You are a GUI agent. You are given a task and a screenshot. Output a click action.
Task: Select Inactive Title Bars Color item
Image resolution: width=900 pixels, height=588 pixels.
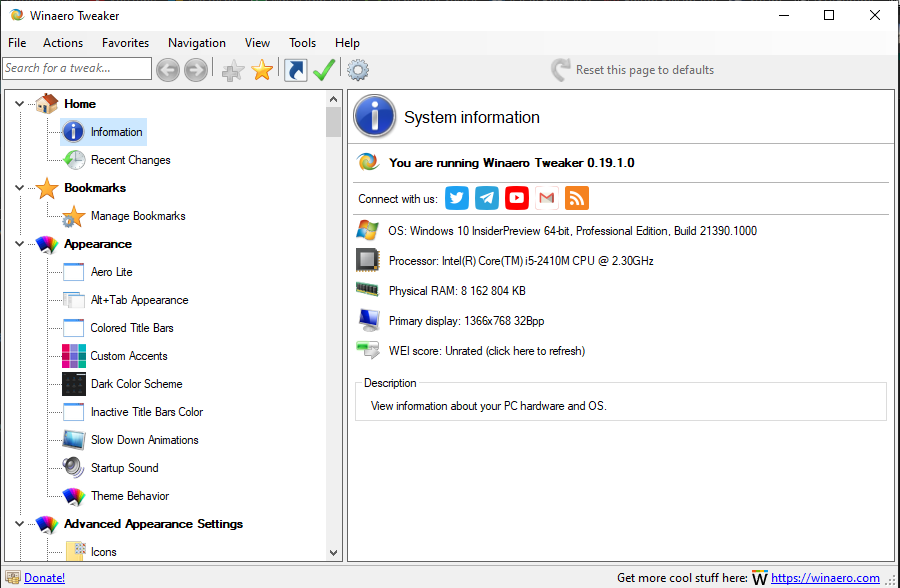[147, 412]
